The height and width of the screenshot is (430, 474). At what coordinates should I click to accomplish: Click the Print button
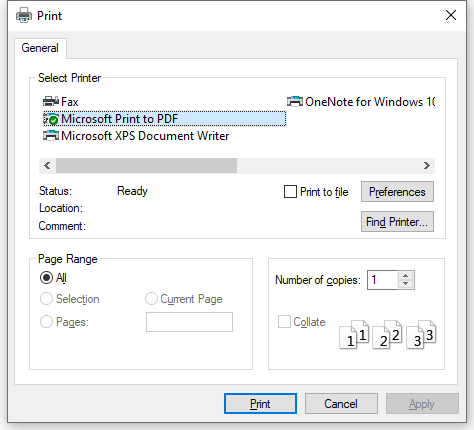[x=260, y=404]
